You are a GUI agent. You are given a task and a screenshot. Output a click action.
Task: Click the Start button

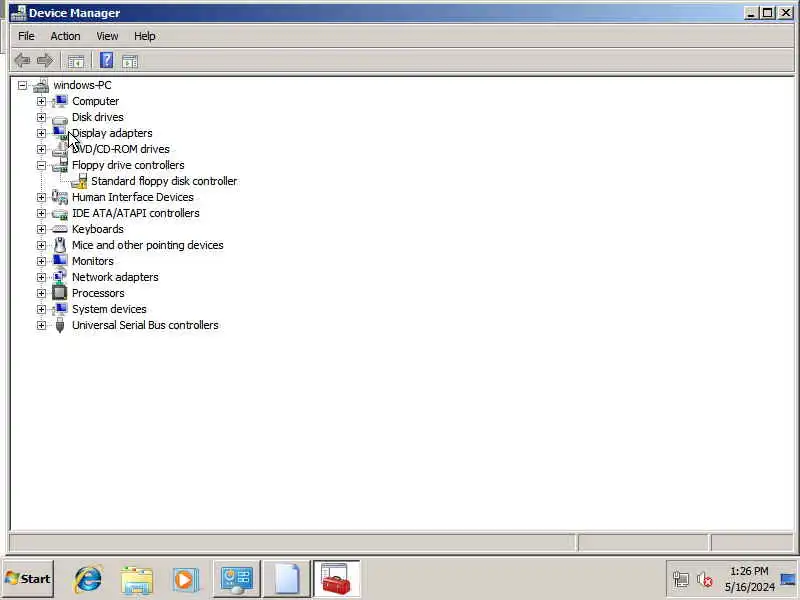[29, 579]
